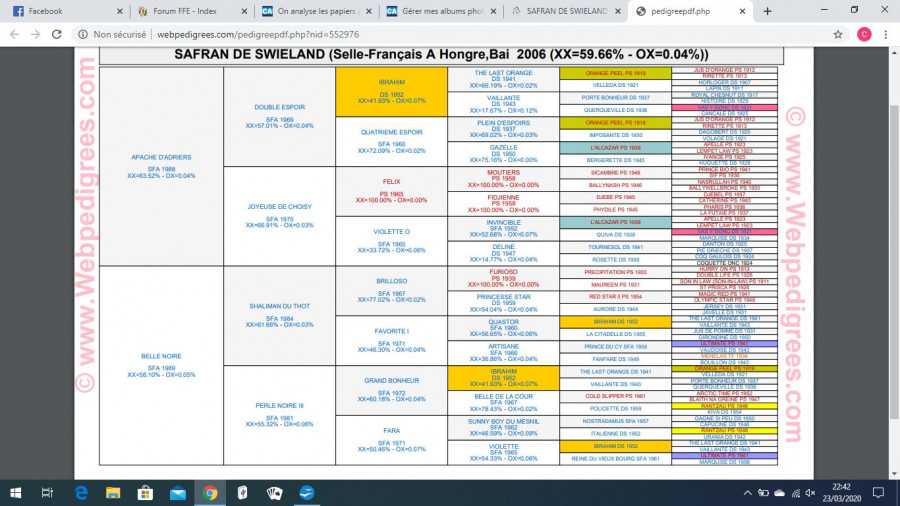Click the SAFRAN DE SWIELAND title
900x506 pixels.
tap(441, 55)
